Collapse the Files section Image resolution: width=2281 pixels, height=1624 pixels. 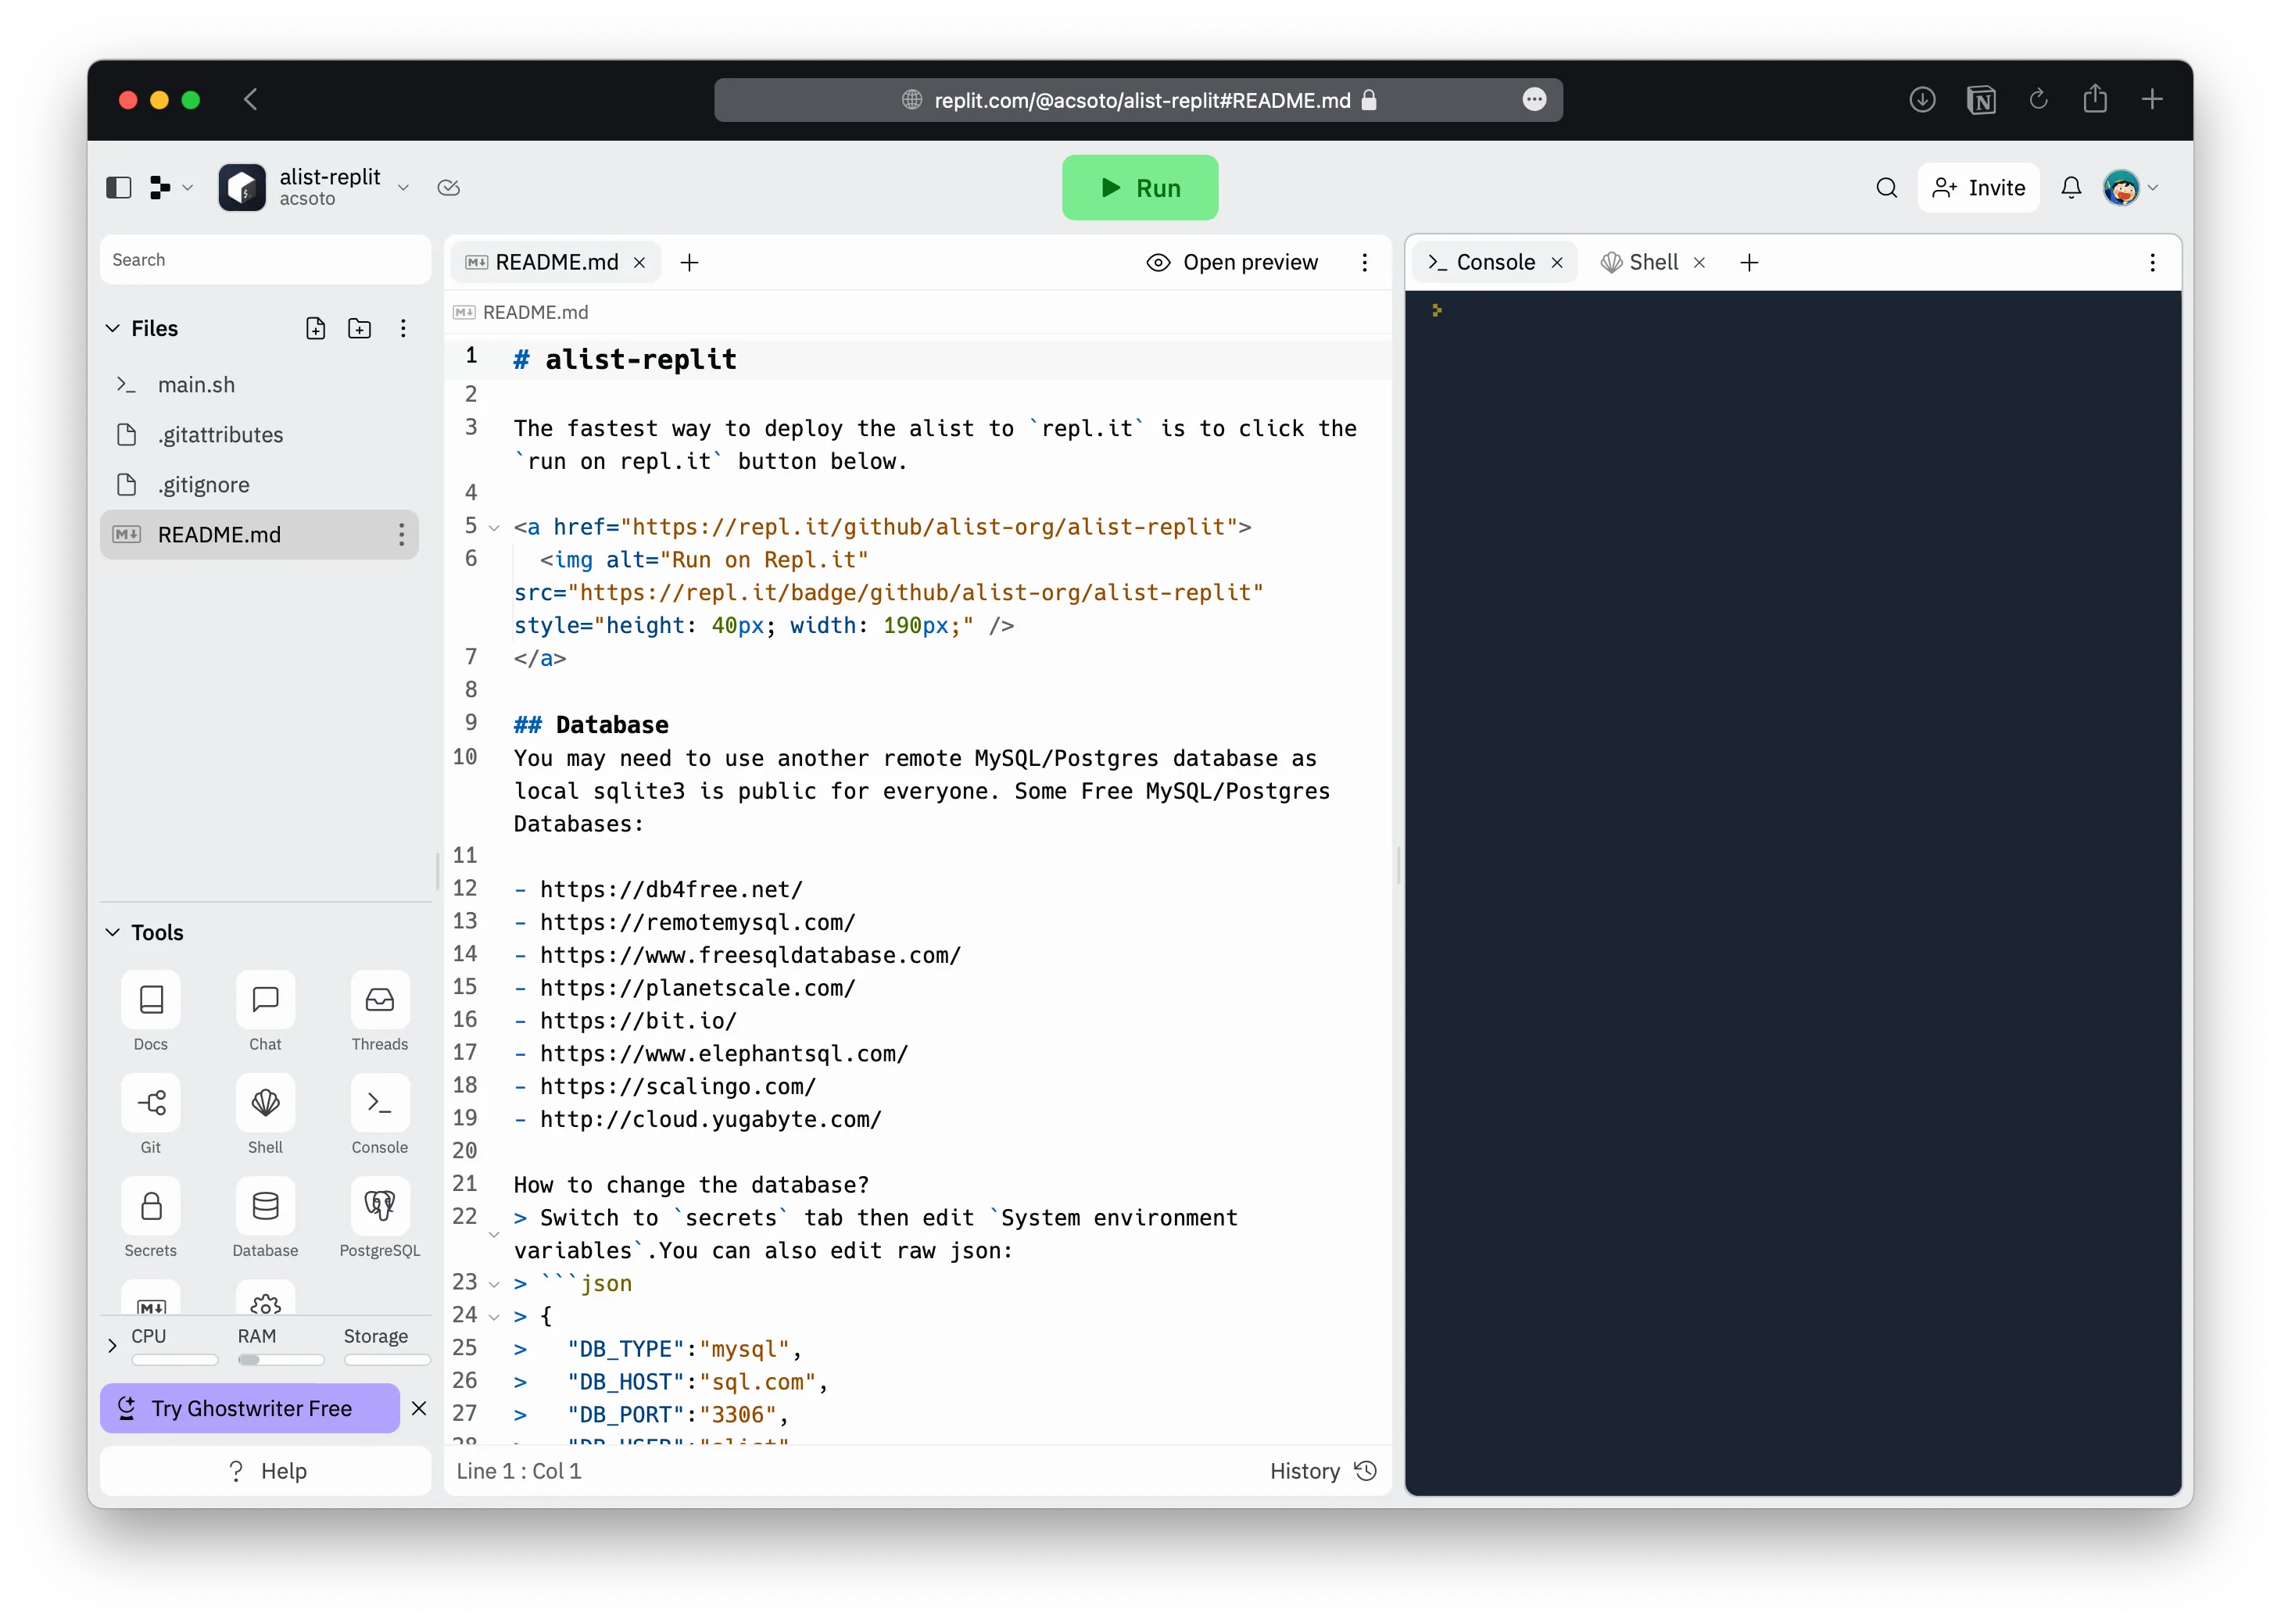[113, 329]
